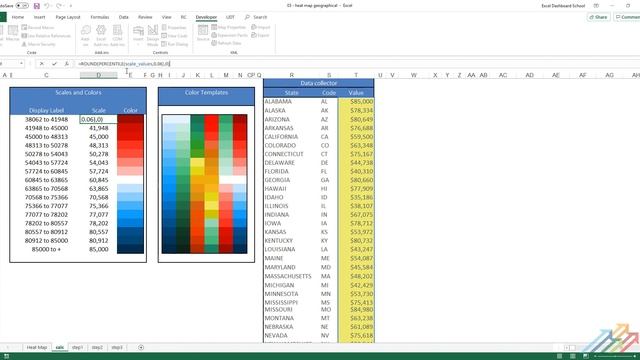The width and height of the screenshot is (640, 360).
Task: Toggle the AutoSave switch
Action: point(22,6)
